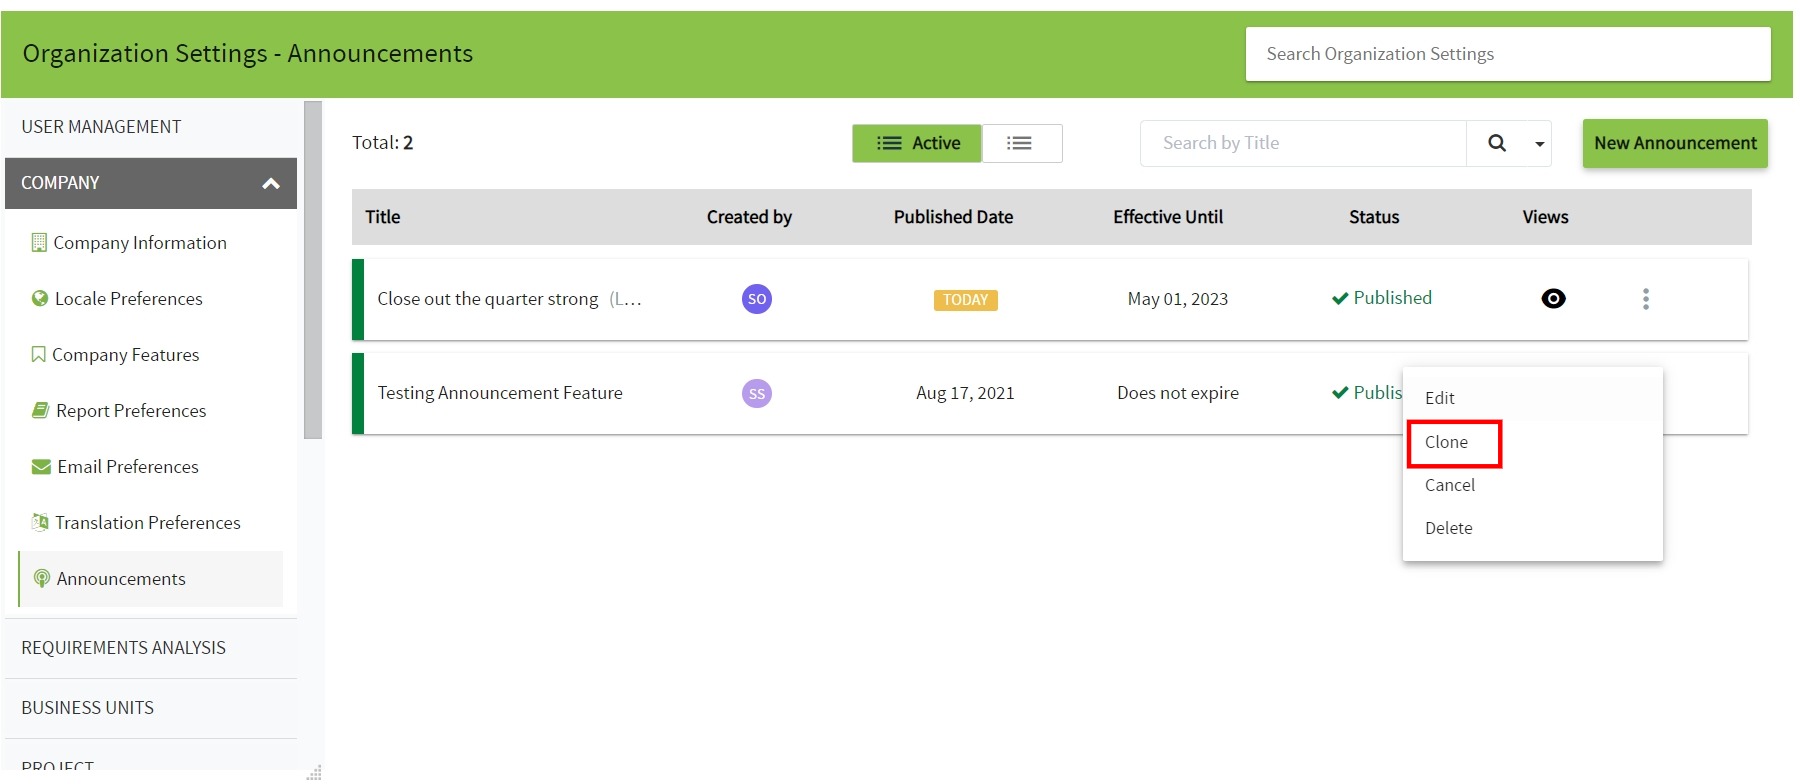The image size is (1800, 784).
Task: Go to Company Features
Action: 126,355
